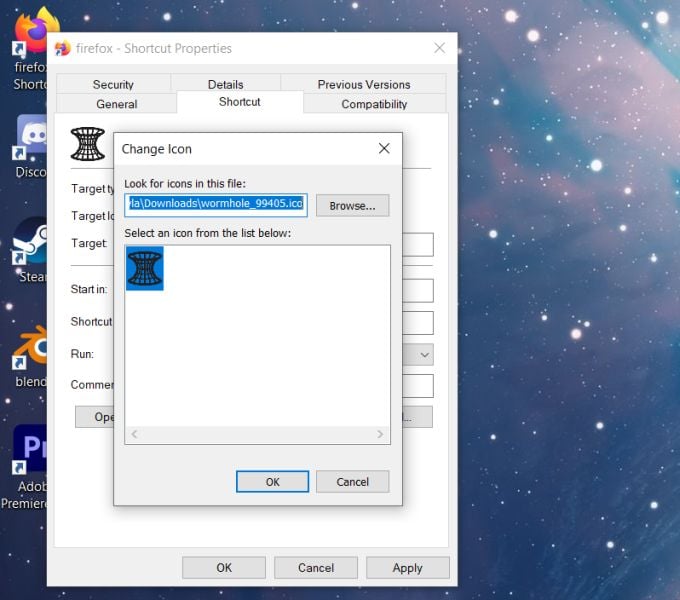
Task: Click the Apply button in Shortcut Properties
Action: coord(407,567)
